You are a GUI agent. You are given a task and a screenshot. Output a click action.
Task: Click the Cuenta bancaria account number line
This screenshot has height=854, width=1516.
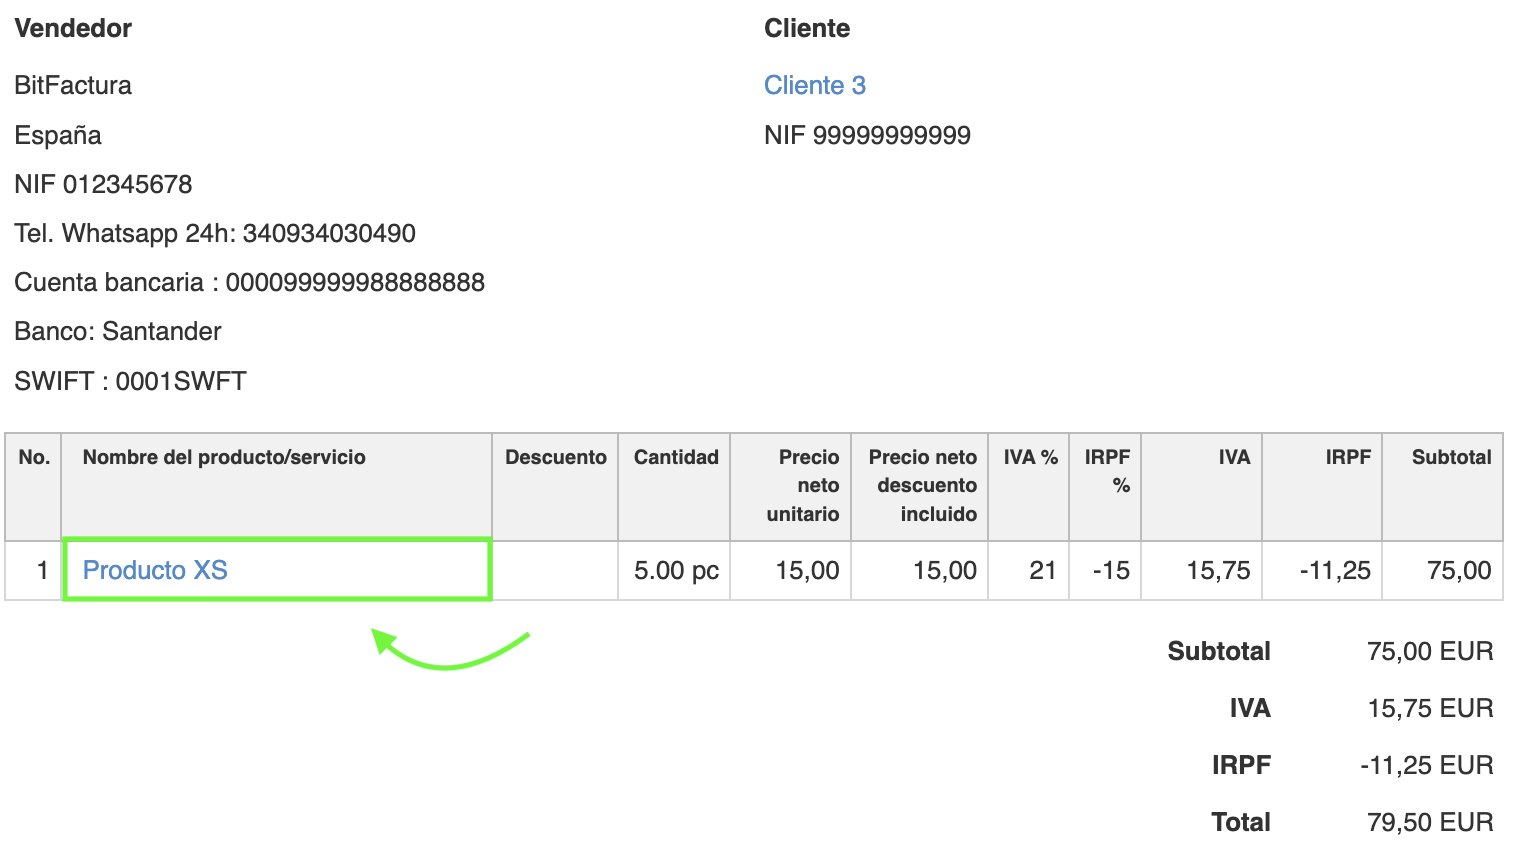click(249, 282)
